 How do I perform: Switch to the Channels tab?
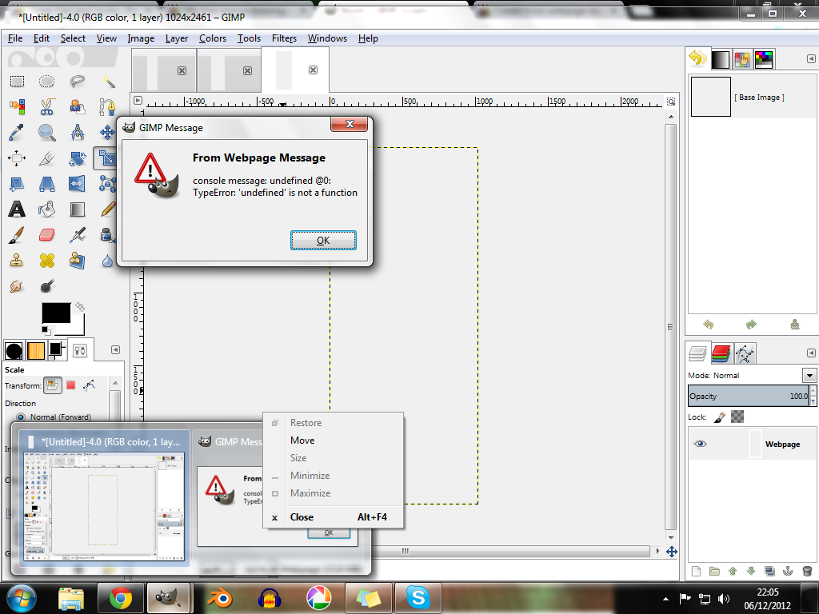point(721,353)
